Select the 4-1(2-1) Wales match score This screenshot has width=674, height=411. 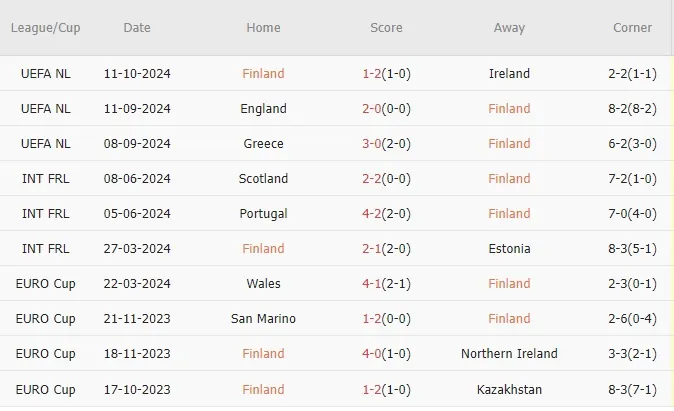(386, 284)
